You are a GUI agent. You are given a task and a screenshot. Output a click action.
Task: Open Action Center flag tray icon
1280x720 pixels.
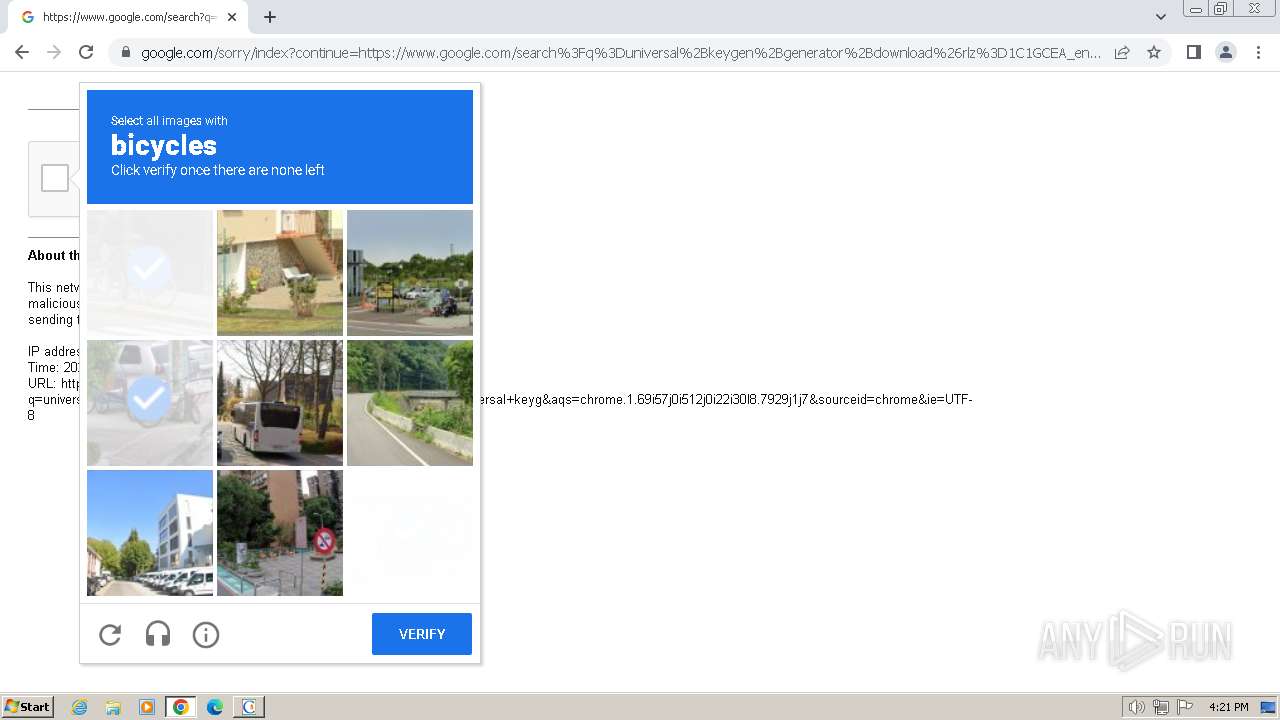click(x=1185, y=707)
